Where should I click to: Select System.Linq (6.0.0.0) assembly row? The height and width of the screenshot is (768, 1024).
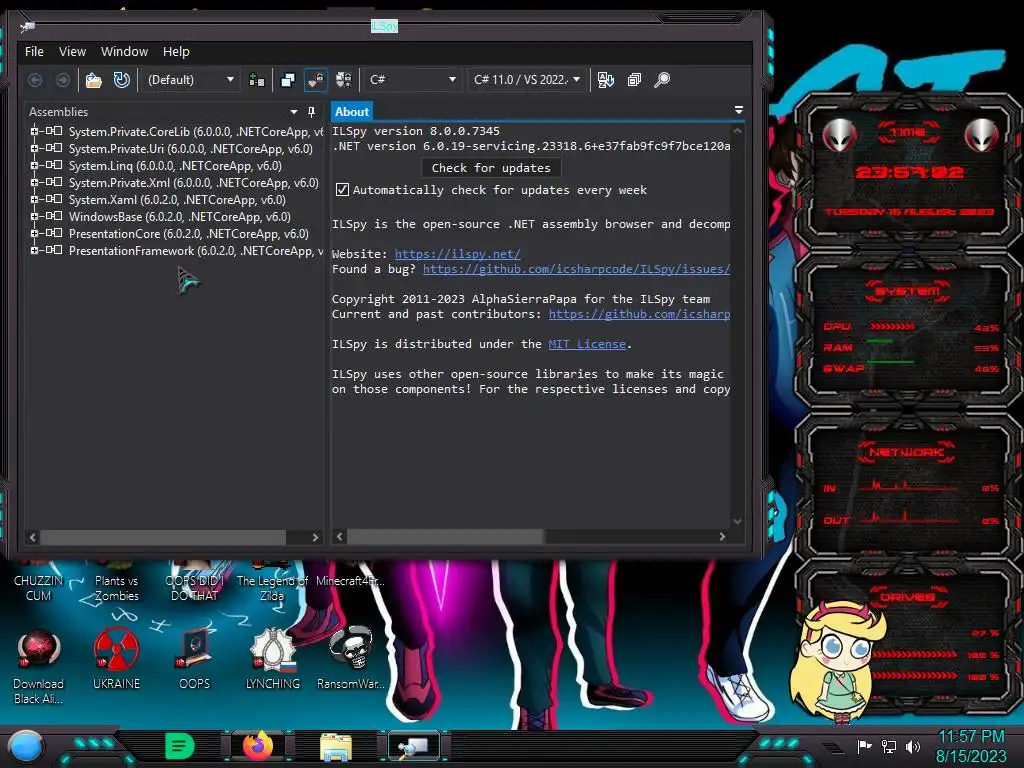[175, 166]
